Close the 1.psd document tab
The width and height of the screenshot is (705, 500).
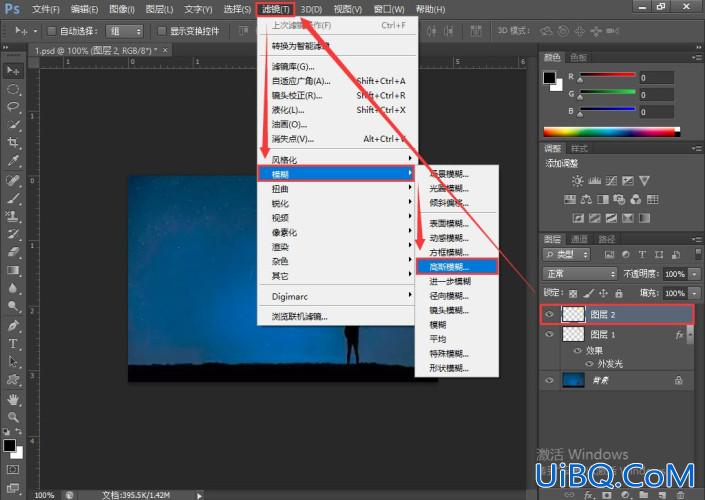(x=165, y=50)
